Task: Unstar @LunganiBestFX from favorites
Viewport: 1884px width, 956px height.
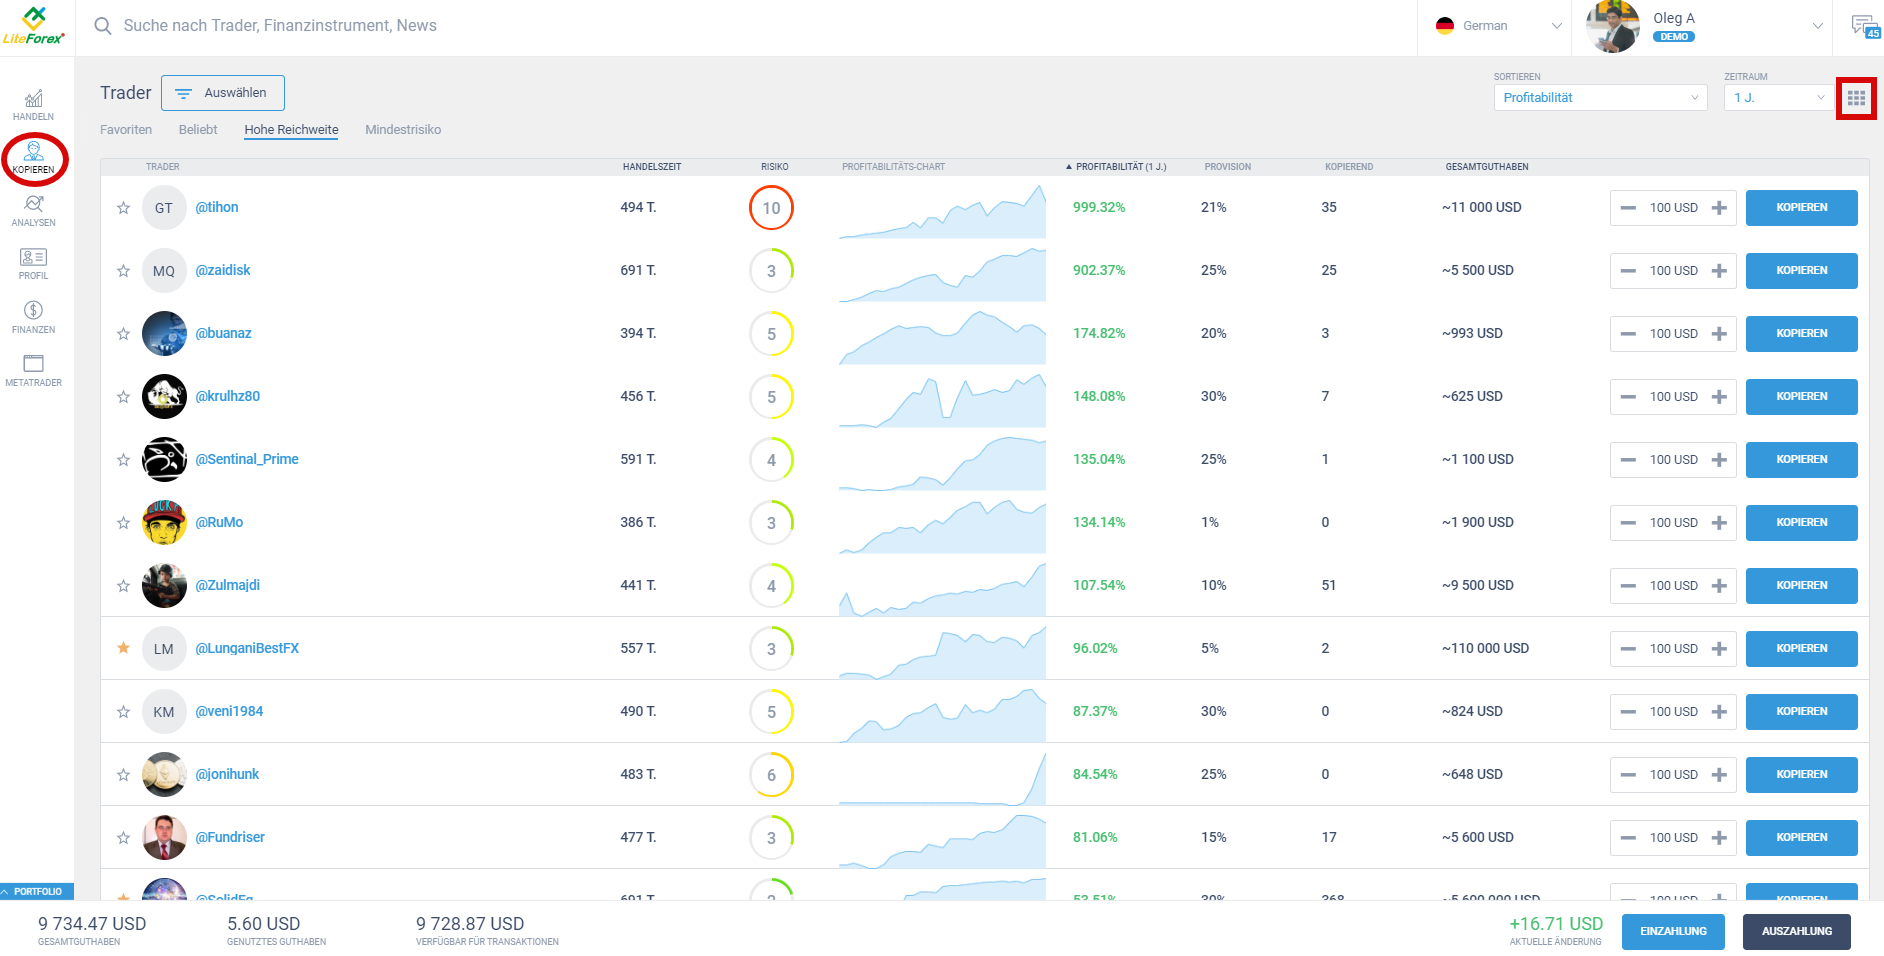Action: pos(124,648)
